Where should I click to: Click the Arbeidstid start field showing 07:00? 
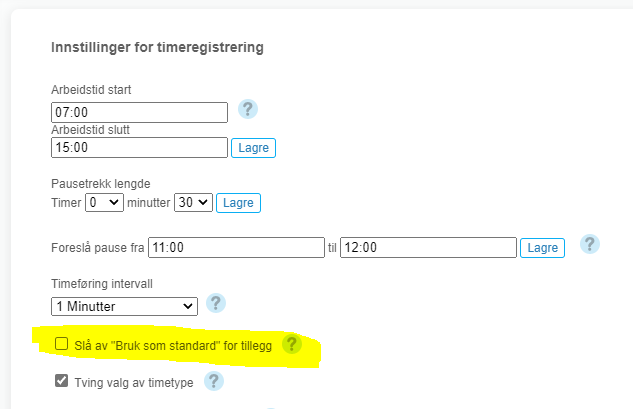[x=139, y=112]
